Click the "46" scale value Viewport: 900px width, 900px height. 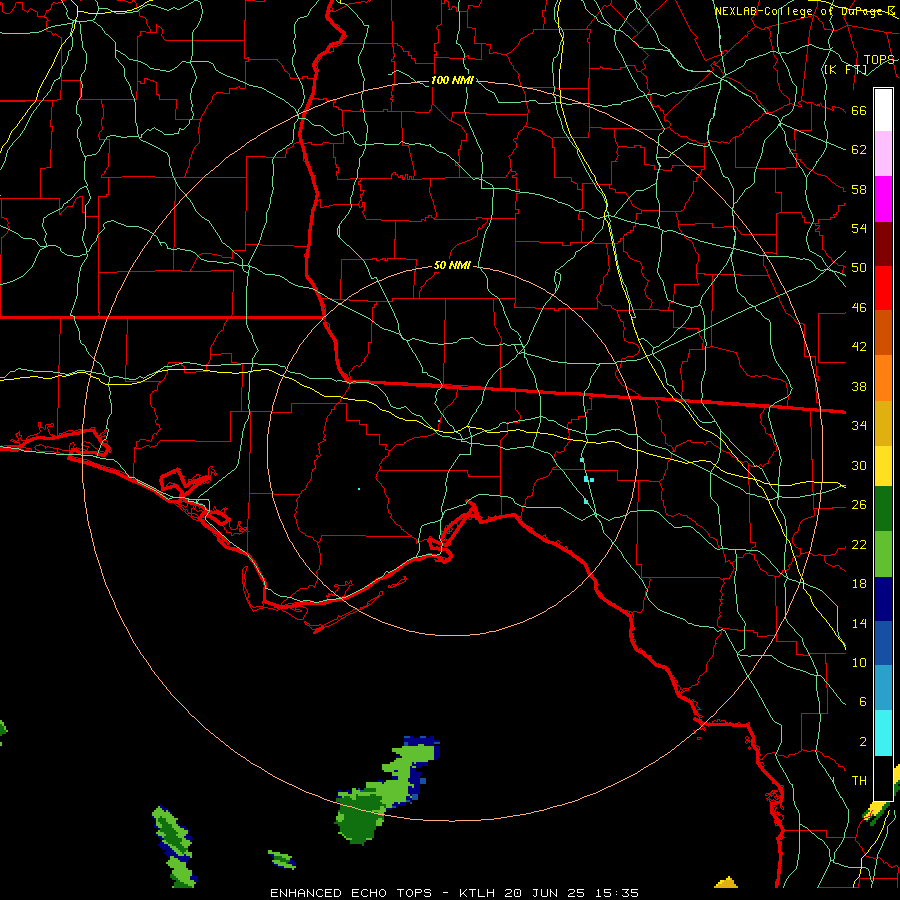click(859, 308)
